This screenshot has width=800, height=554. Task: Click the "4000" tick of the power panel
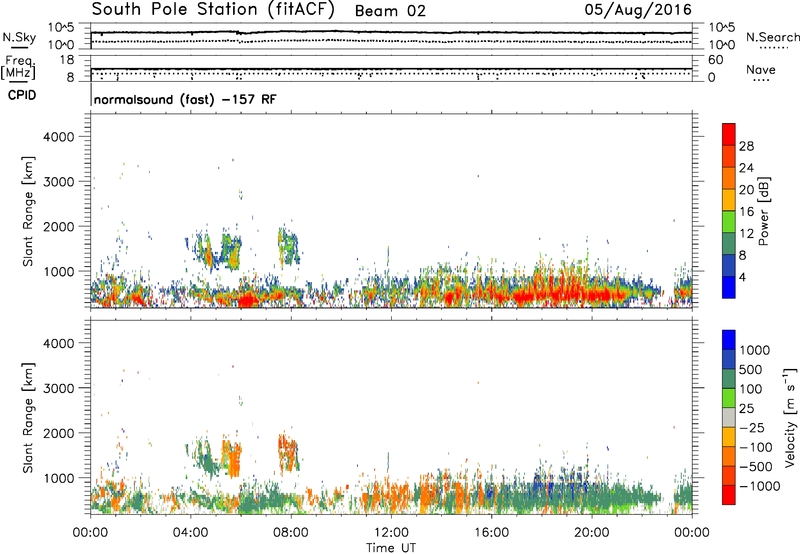pyautogui.click(x=59, y=137)
